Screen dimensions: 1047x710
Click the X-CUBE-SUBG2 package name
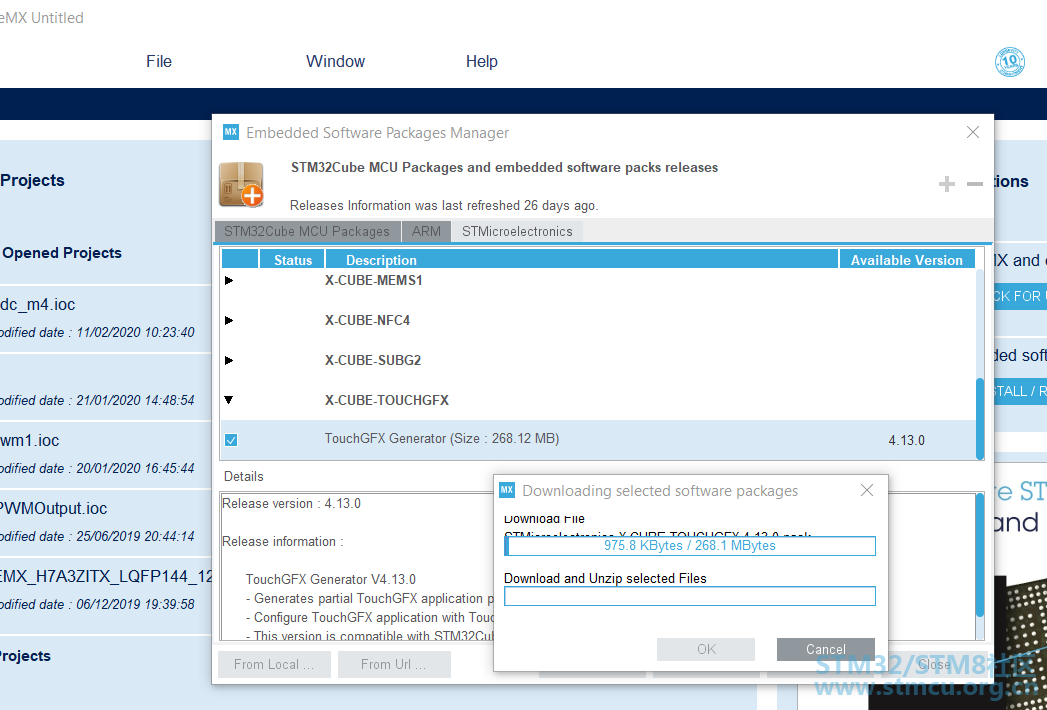tap(373, 361)
